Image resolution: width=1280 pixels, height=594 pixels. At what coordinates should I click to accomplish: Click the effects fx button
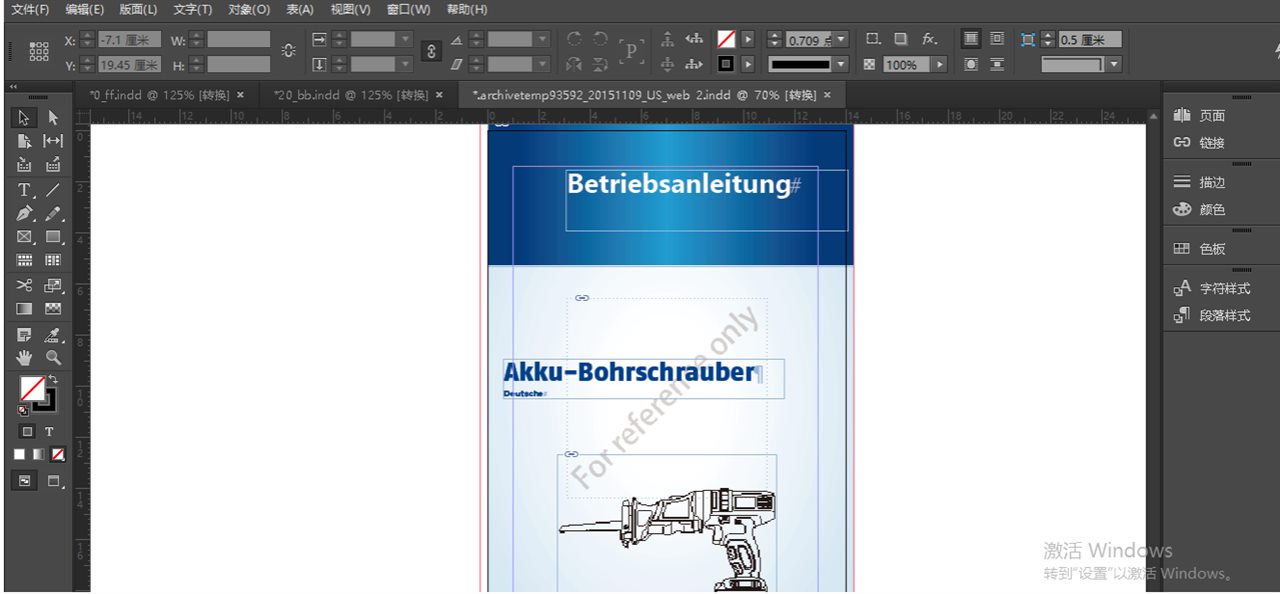[x=929, y=39]
